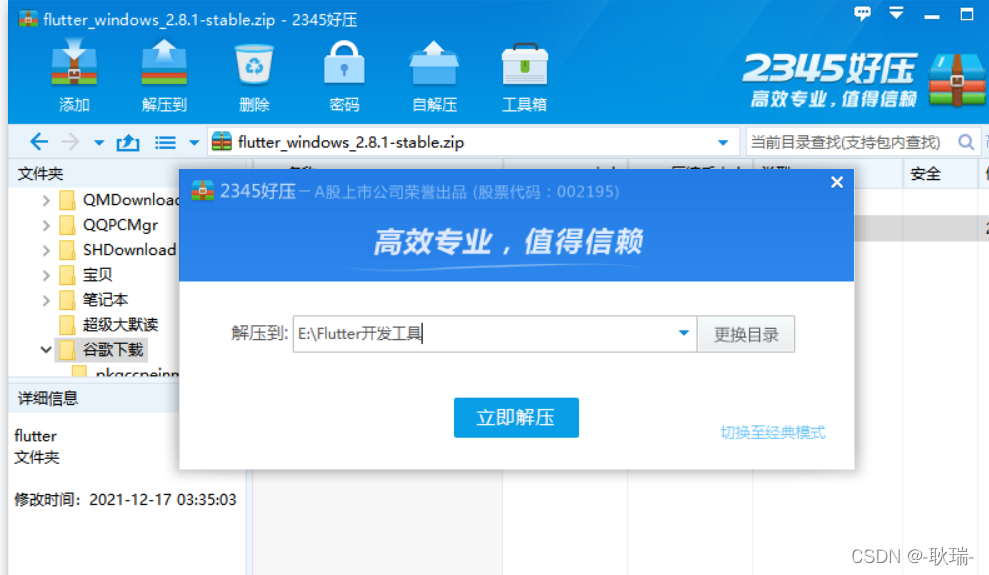This screenshot has width=989, height=575.
Task: Go back with the left arrow button
Action: point(39,142)
